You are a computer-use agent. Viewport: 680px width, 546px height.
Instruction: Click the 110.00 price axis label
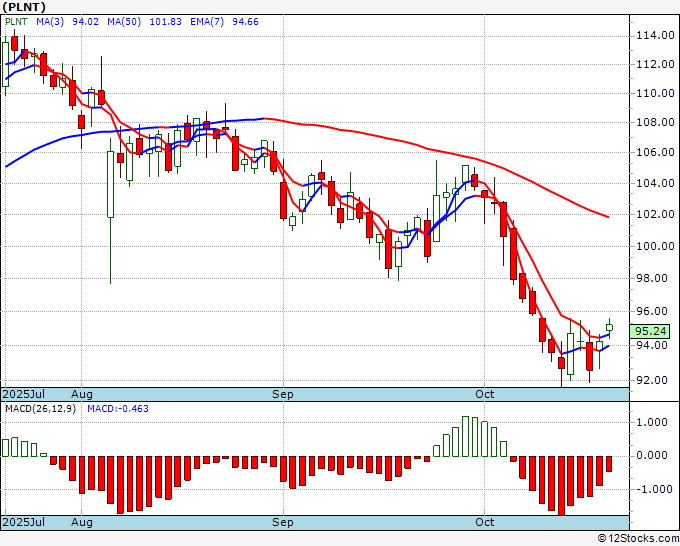coord(655,93)
